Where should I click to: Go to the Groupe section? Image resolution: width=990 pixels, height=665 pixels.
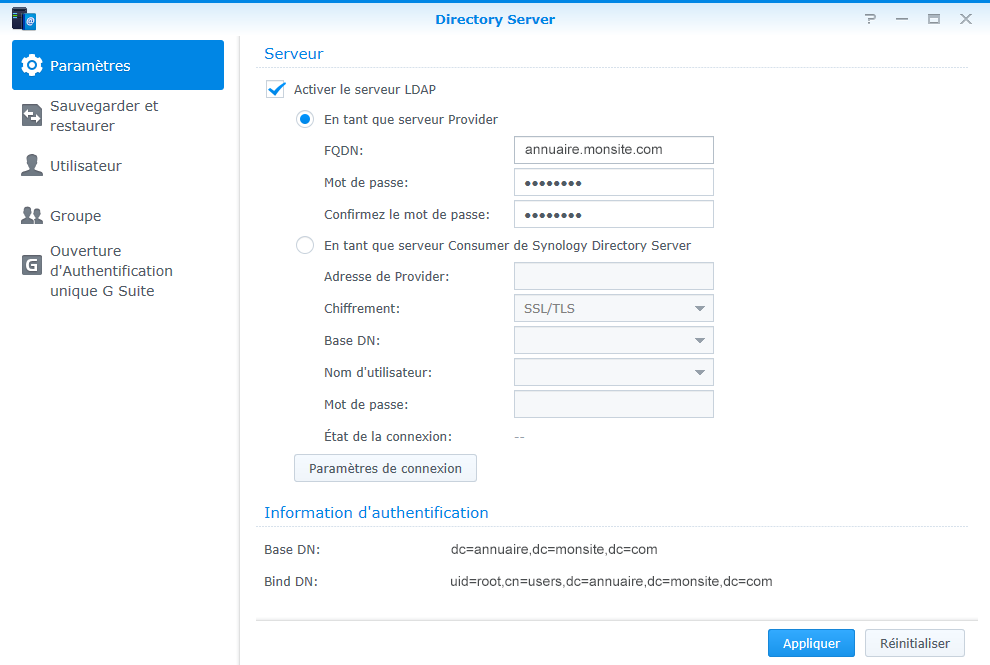(118, 215)
